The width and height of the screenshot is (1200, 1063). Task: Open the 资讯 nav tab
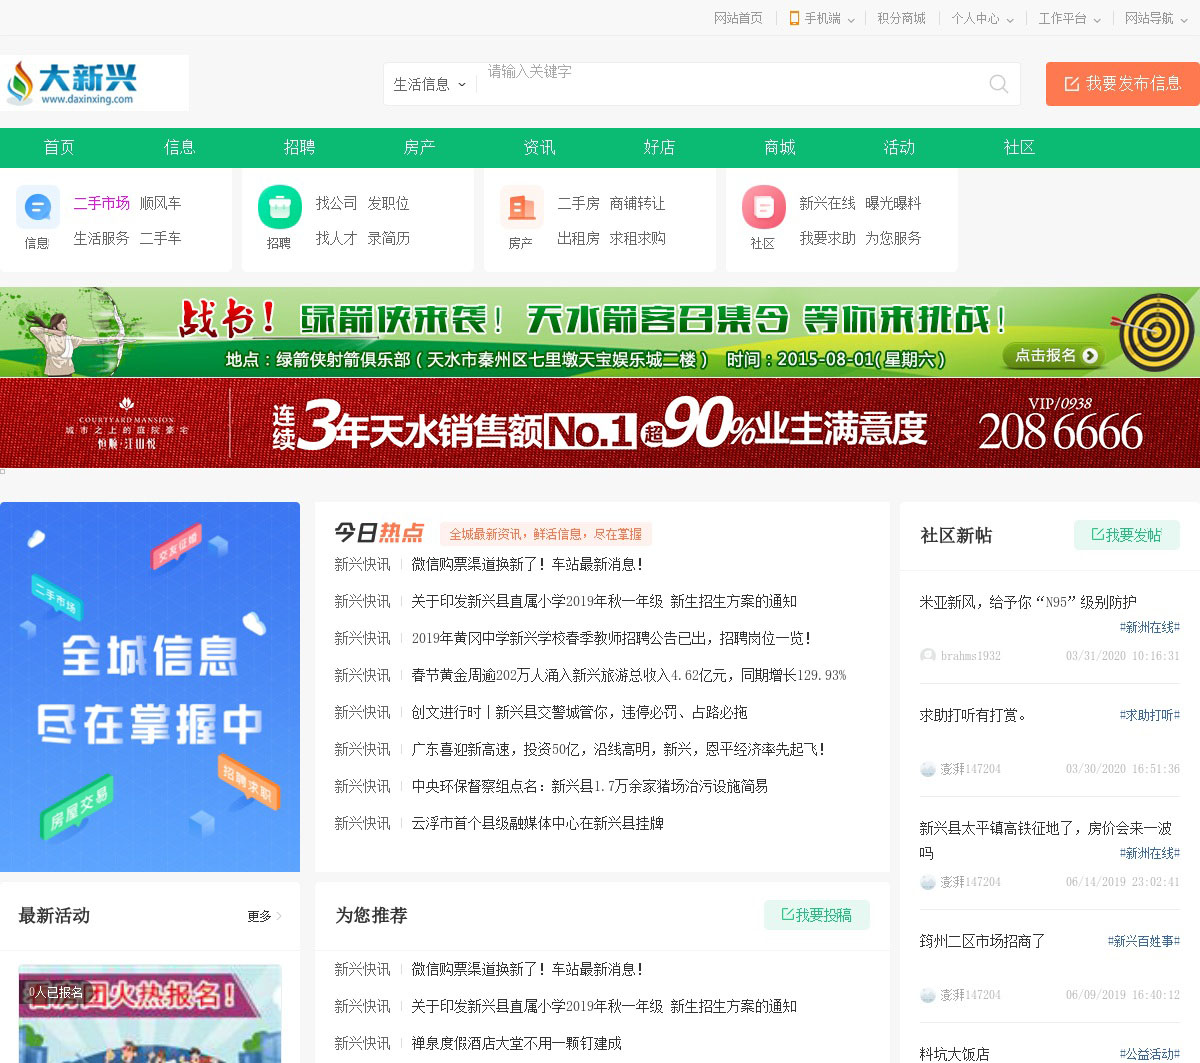[539, 147]
